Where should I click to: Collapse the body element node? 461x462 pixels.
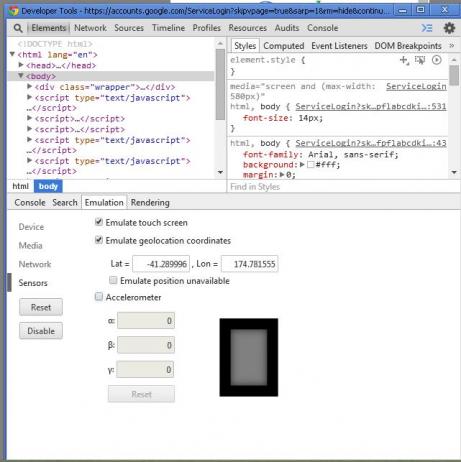(x=21, y=76)
